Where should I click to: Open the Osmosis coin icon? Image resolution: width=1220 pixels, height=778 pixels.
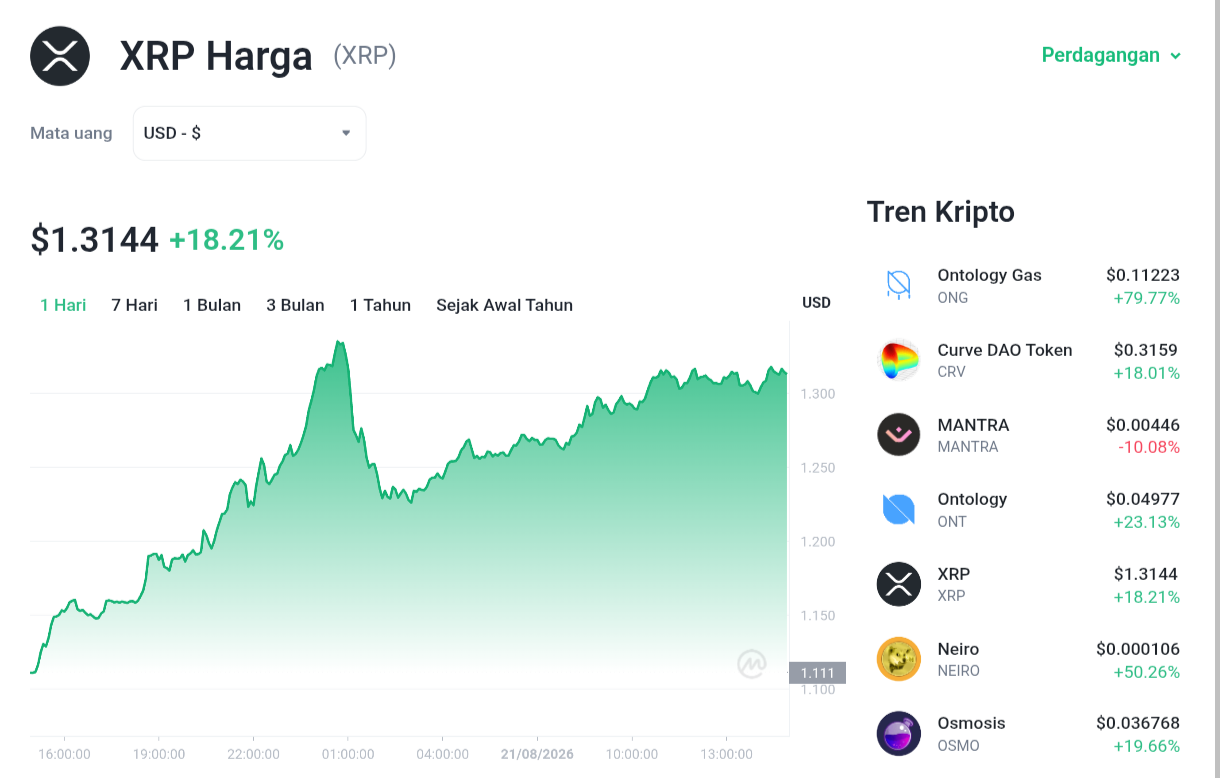[898, 733]
